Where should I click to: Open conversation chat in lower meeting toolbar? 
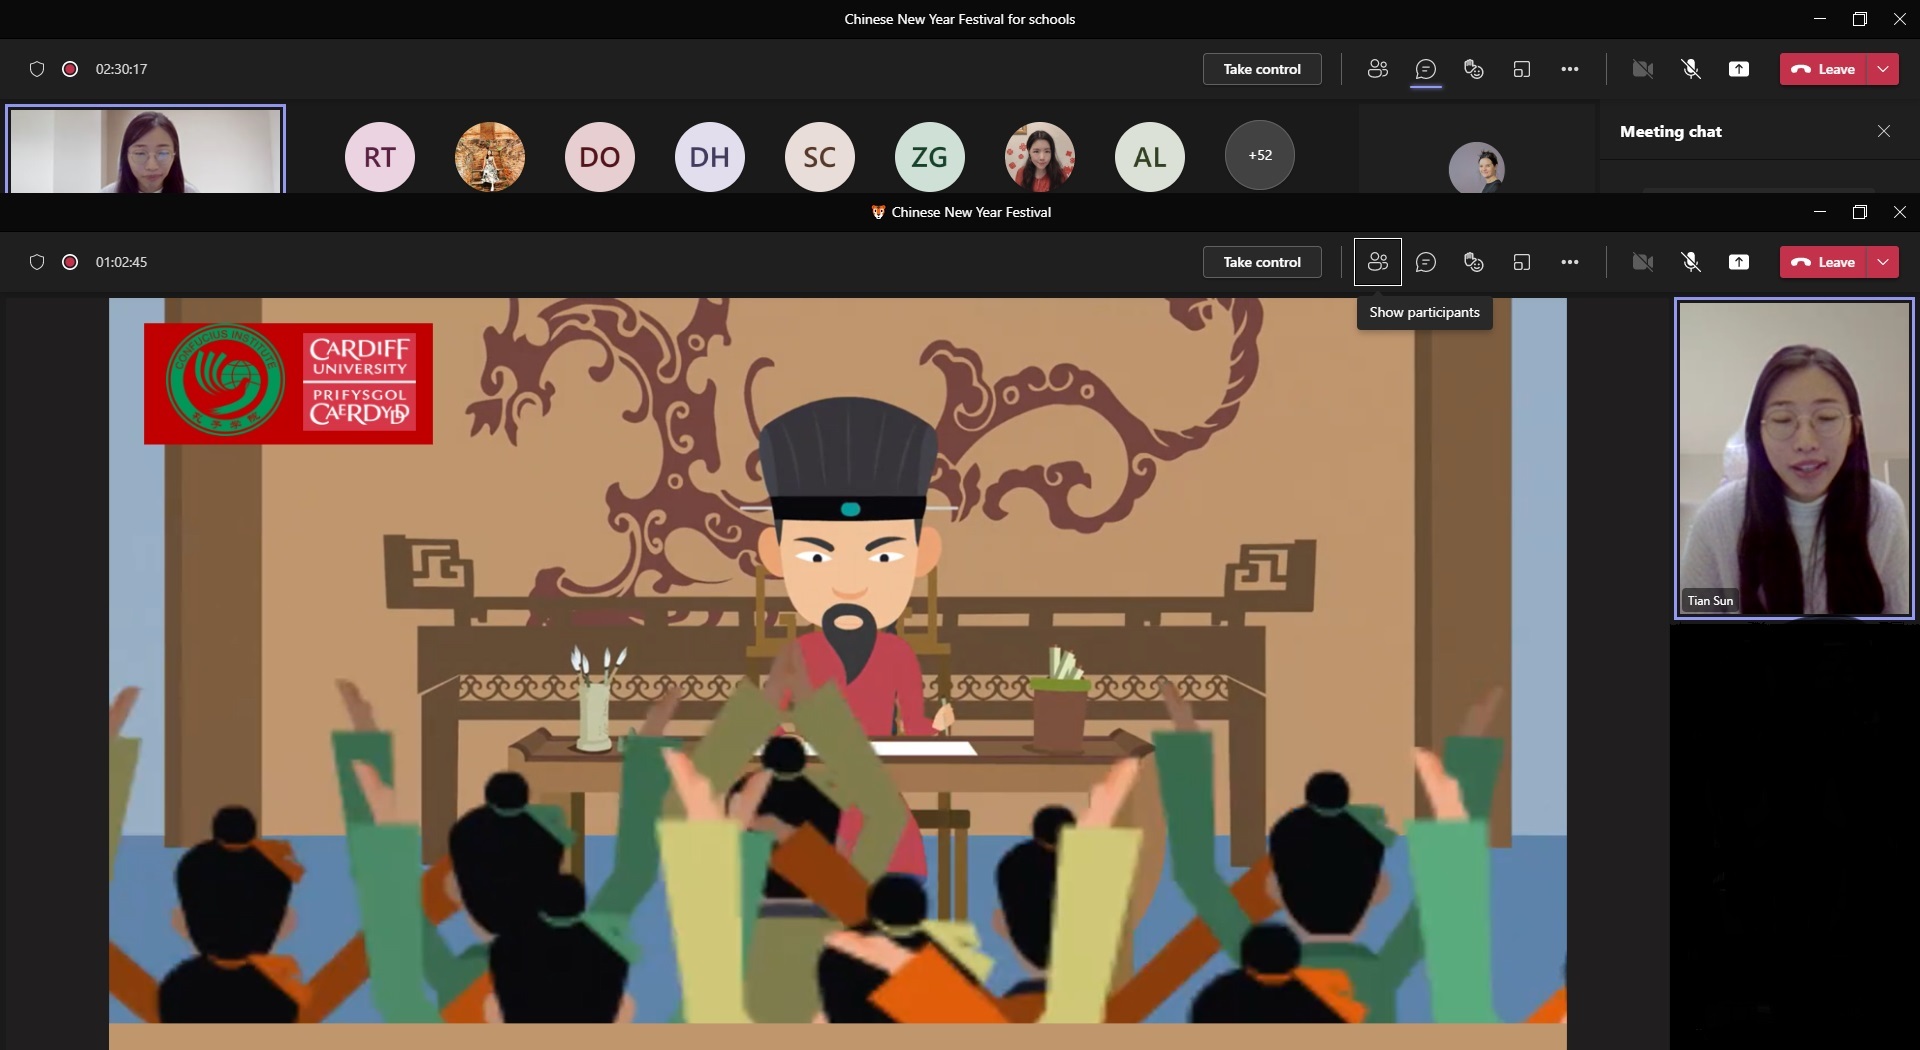pyautogui.click(x=1426, y=262)
